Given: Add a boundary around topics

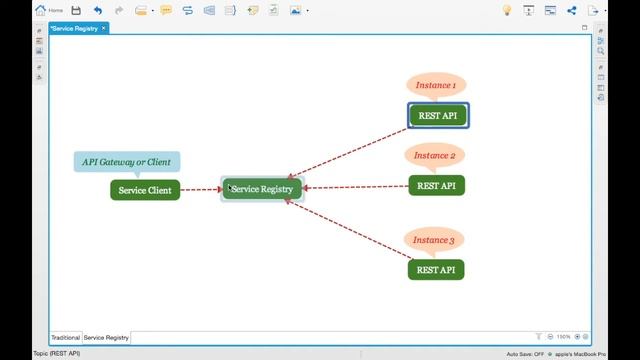Looking at the screenshot, I should (x=209, y=10).
